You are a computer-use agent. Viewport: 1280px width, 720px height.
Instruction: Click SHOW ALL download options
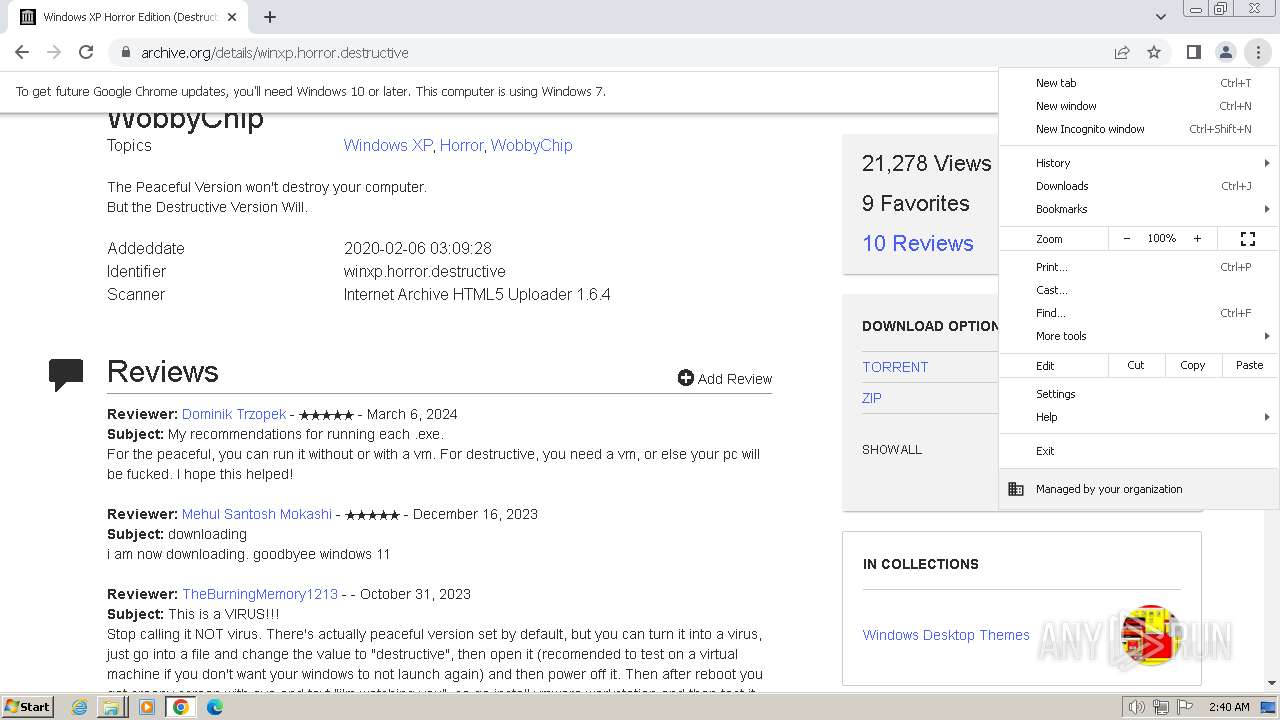(x=892, y=449)
